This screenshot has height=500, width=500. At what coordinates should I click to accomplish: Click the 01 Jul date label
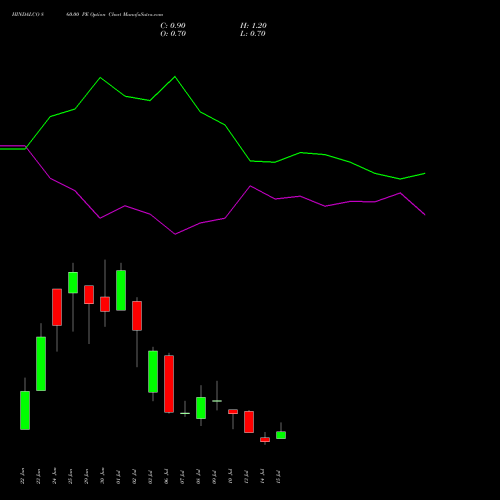point(118,477)
